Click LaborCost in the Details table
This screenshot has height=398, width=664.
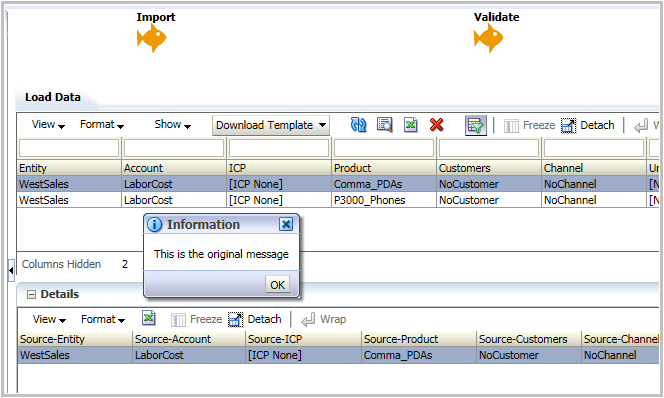(x=189, y=355)
